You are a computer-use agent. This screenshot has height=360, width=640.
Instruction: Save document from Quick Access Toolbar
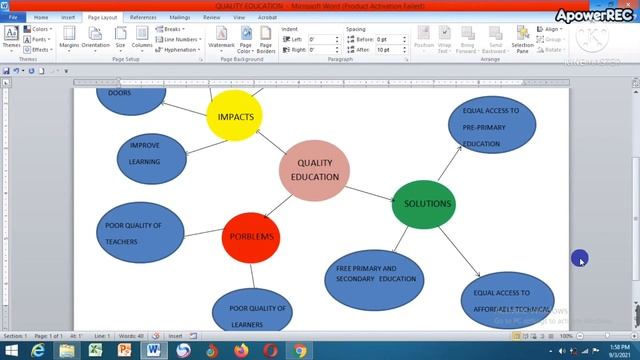(6, 71)
